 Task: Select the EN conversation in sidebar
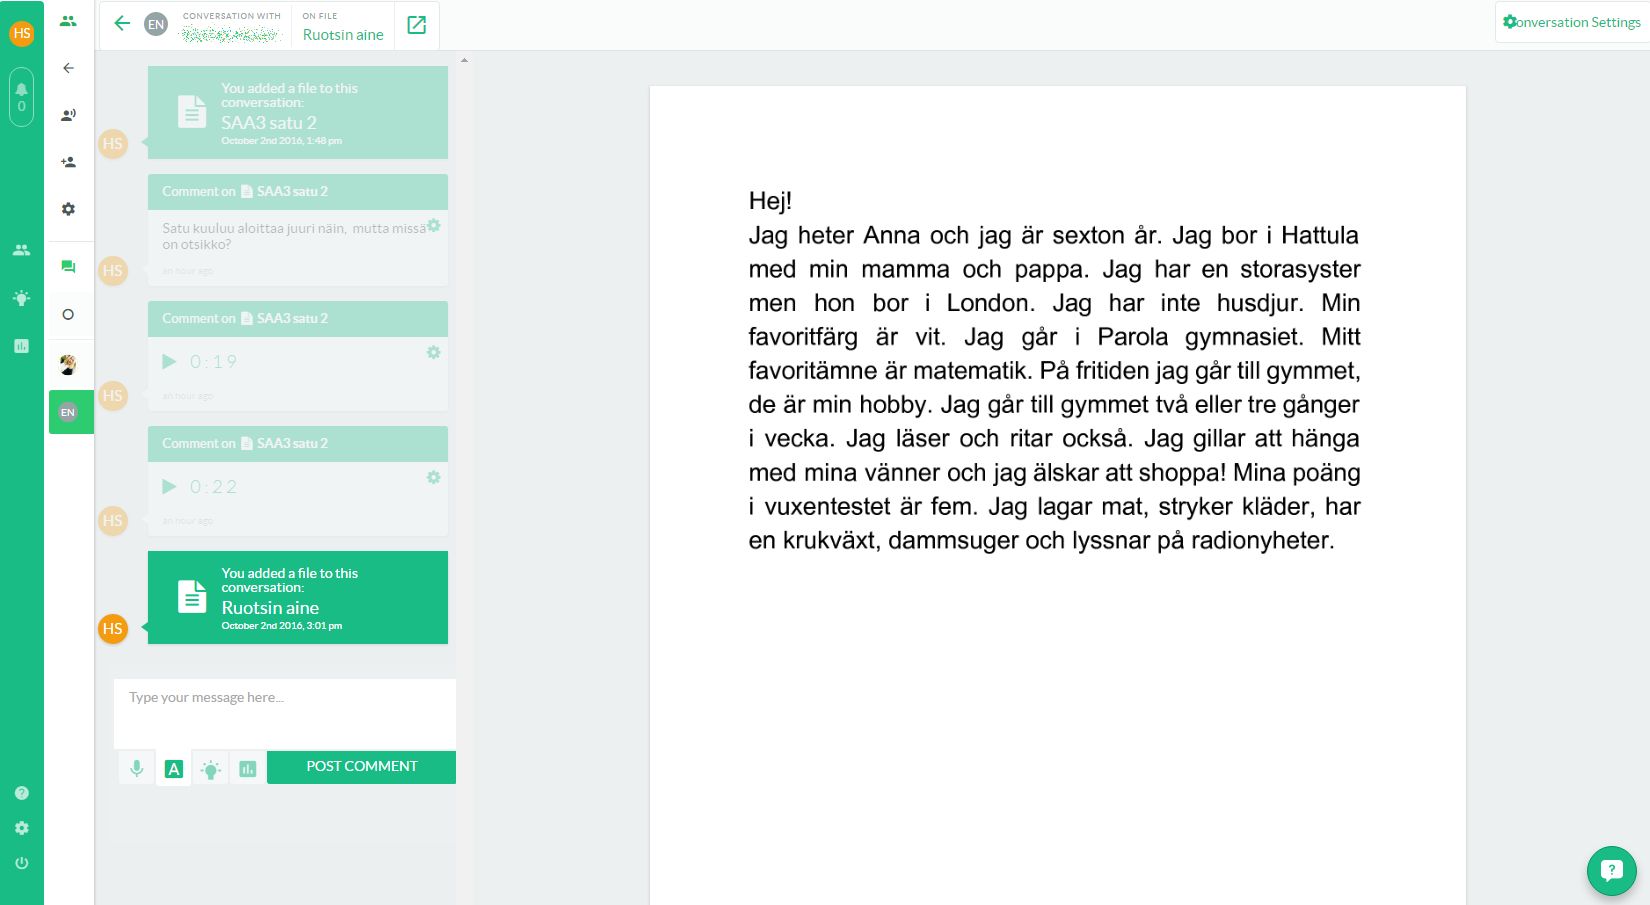tap(68, 412)
